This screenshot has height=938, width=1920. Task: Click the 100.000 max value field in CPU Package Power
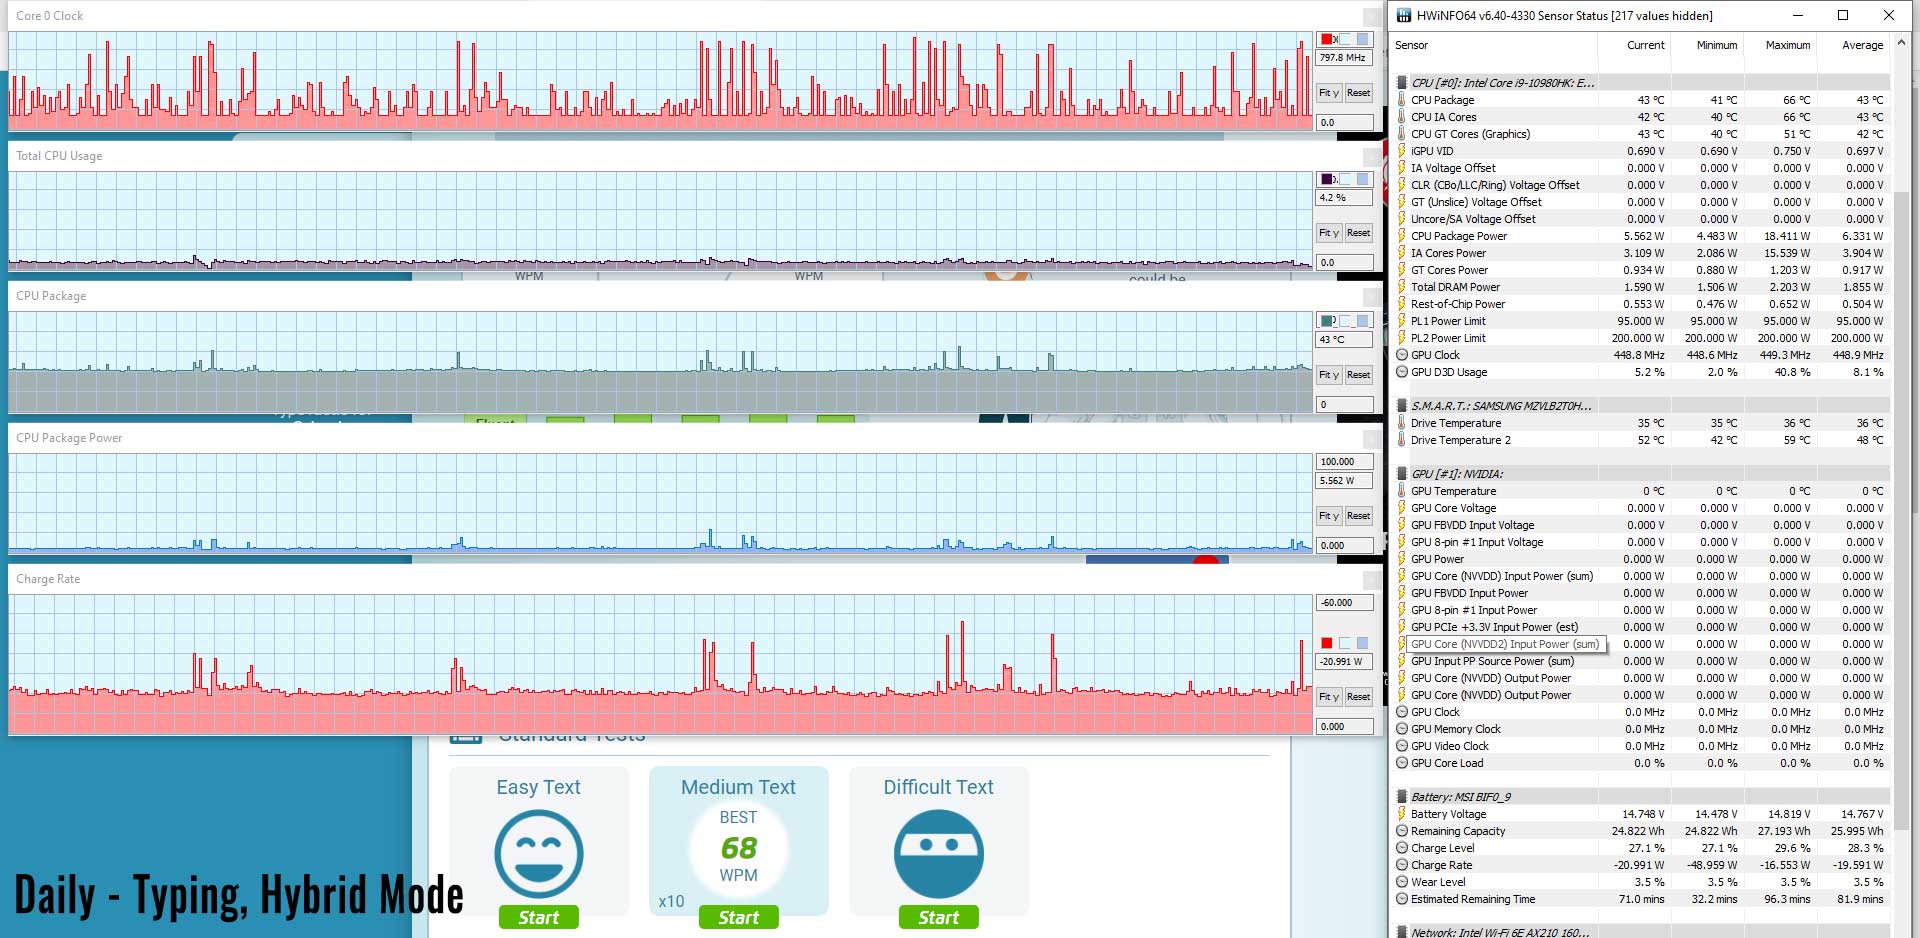(x=1343, y=462)
